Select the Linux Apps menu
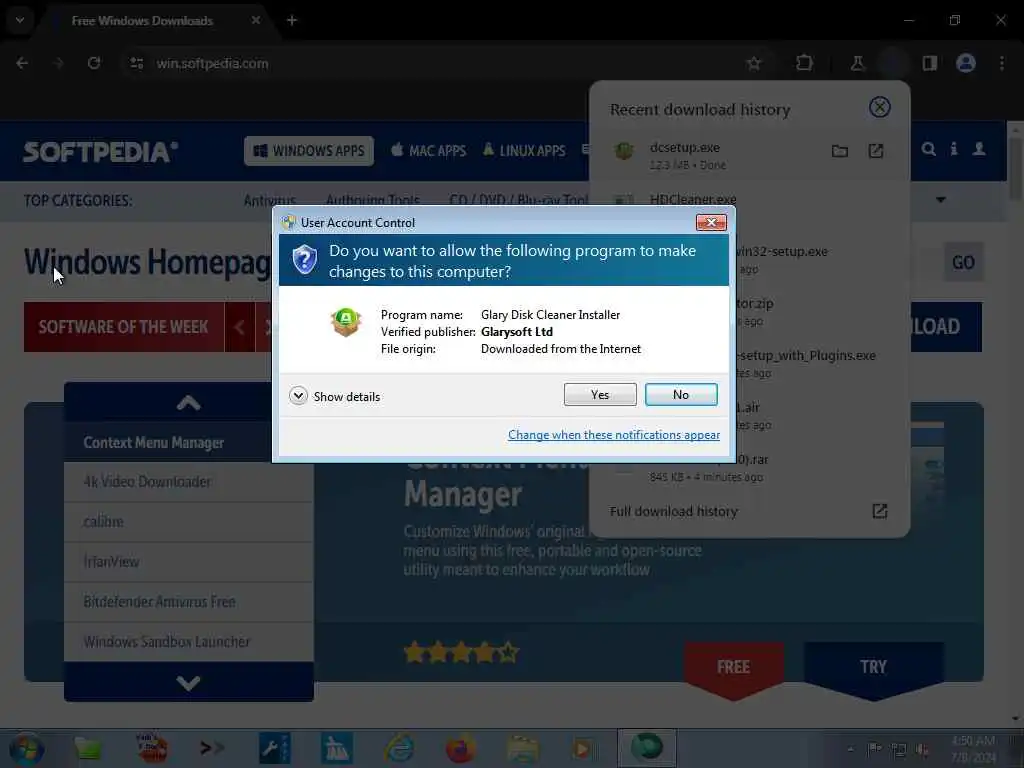The height and width of the screenshot is (768, 1024). (x=524, y=151)
